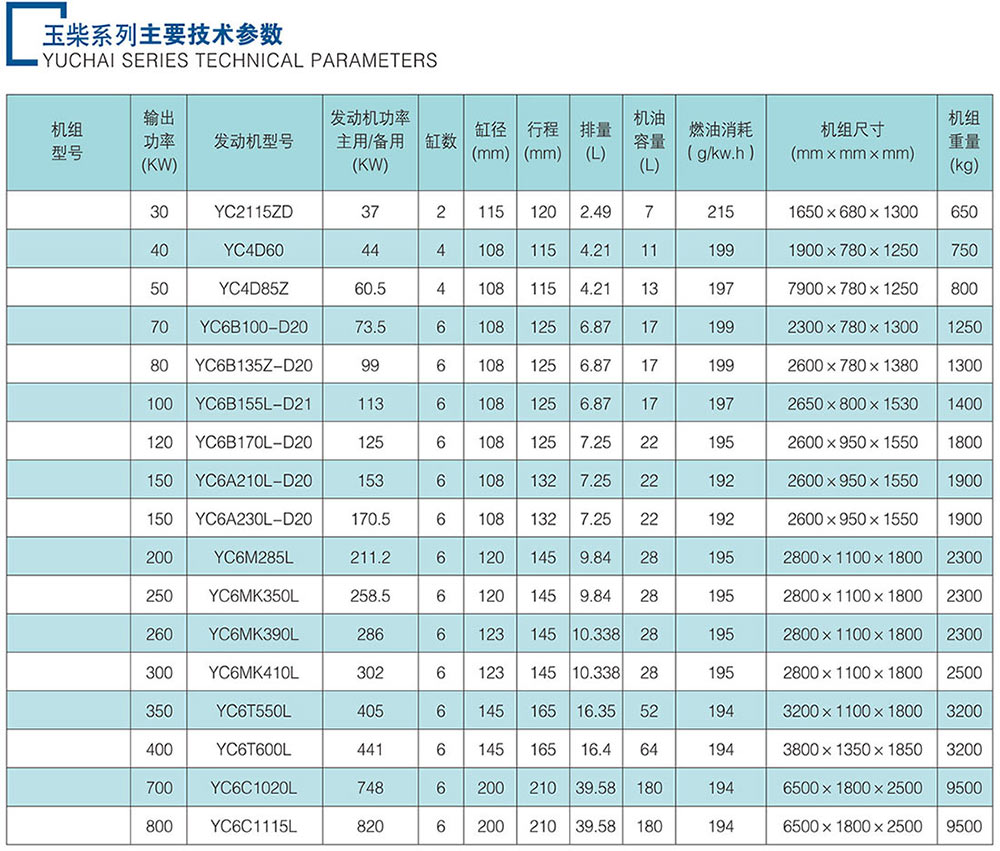Click engine model "YC4D85Z"
Screen dimensions: 1000x851
pyautogui.click(x=254, y=288)
